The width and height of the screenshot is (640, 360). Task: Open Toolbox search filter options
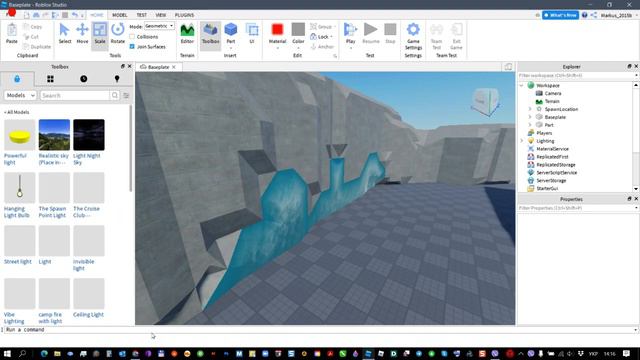tap(126, 96)
